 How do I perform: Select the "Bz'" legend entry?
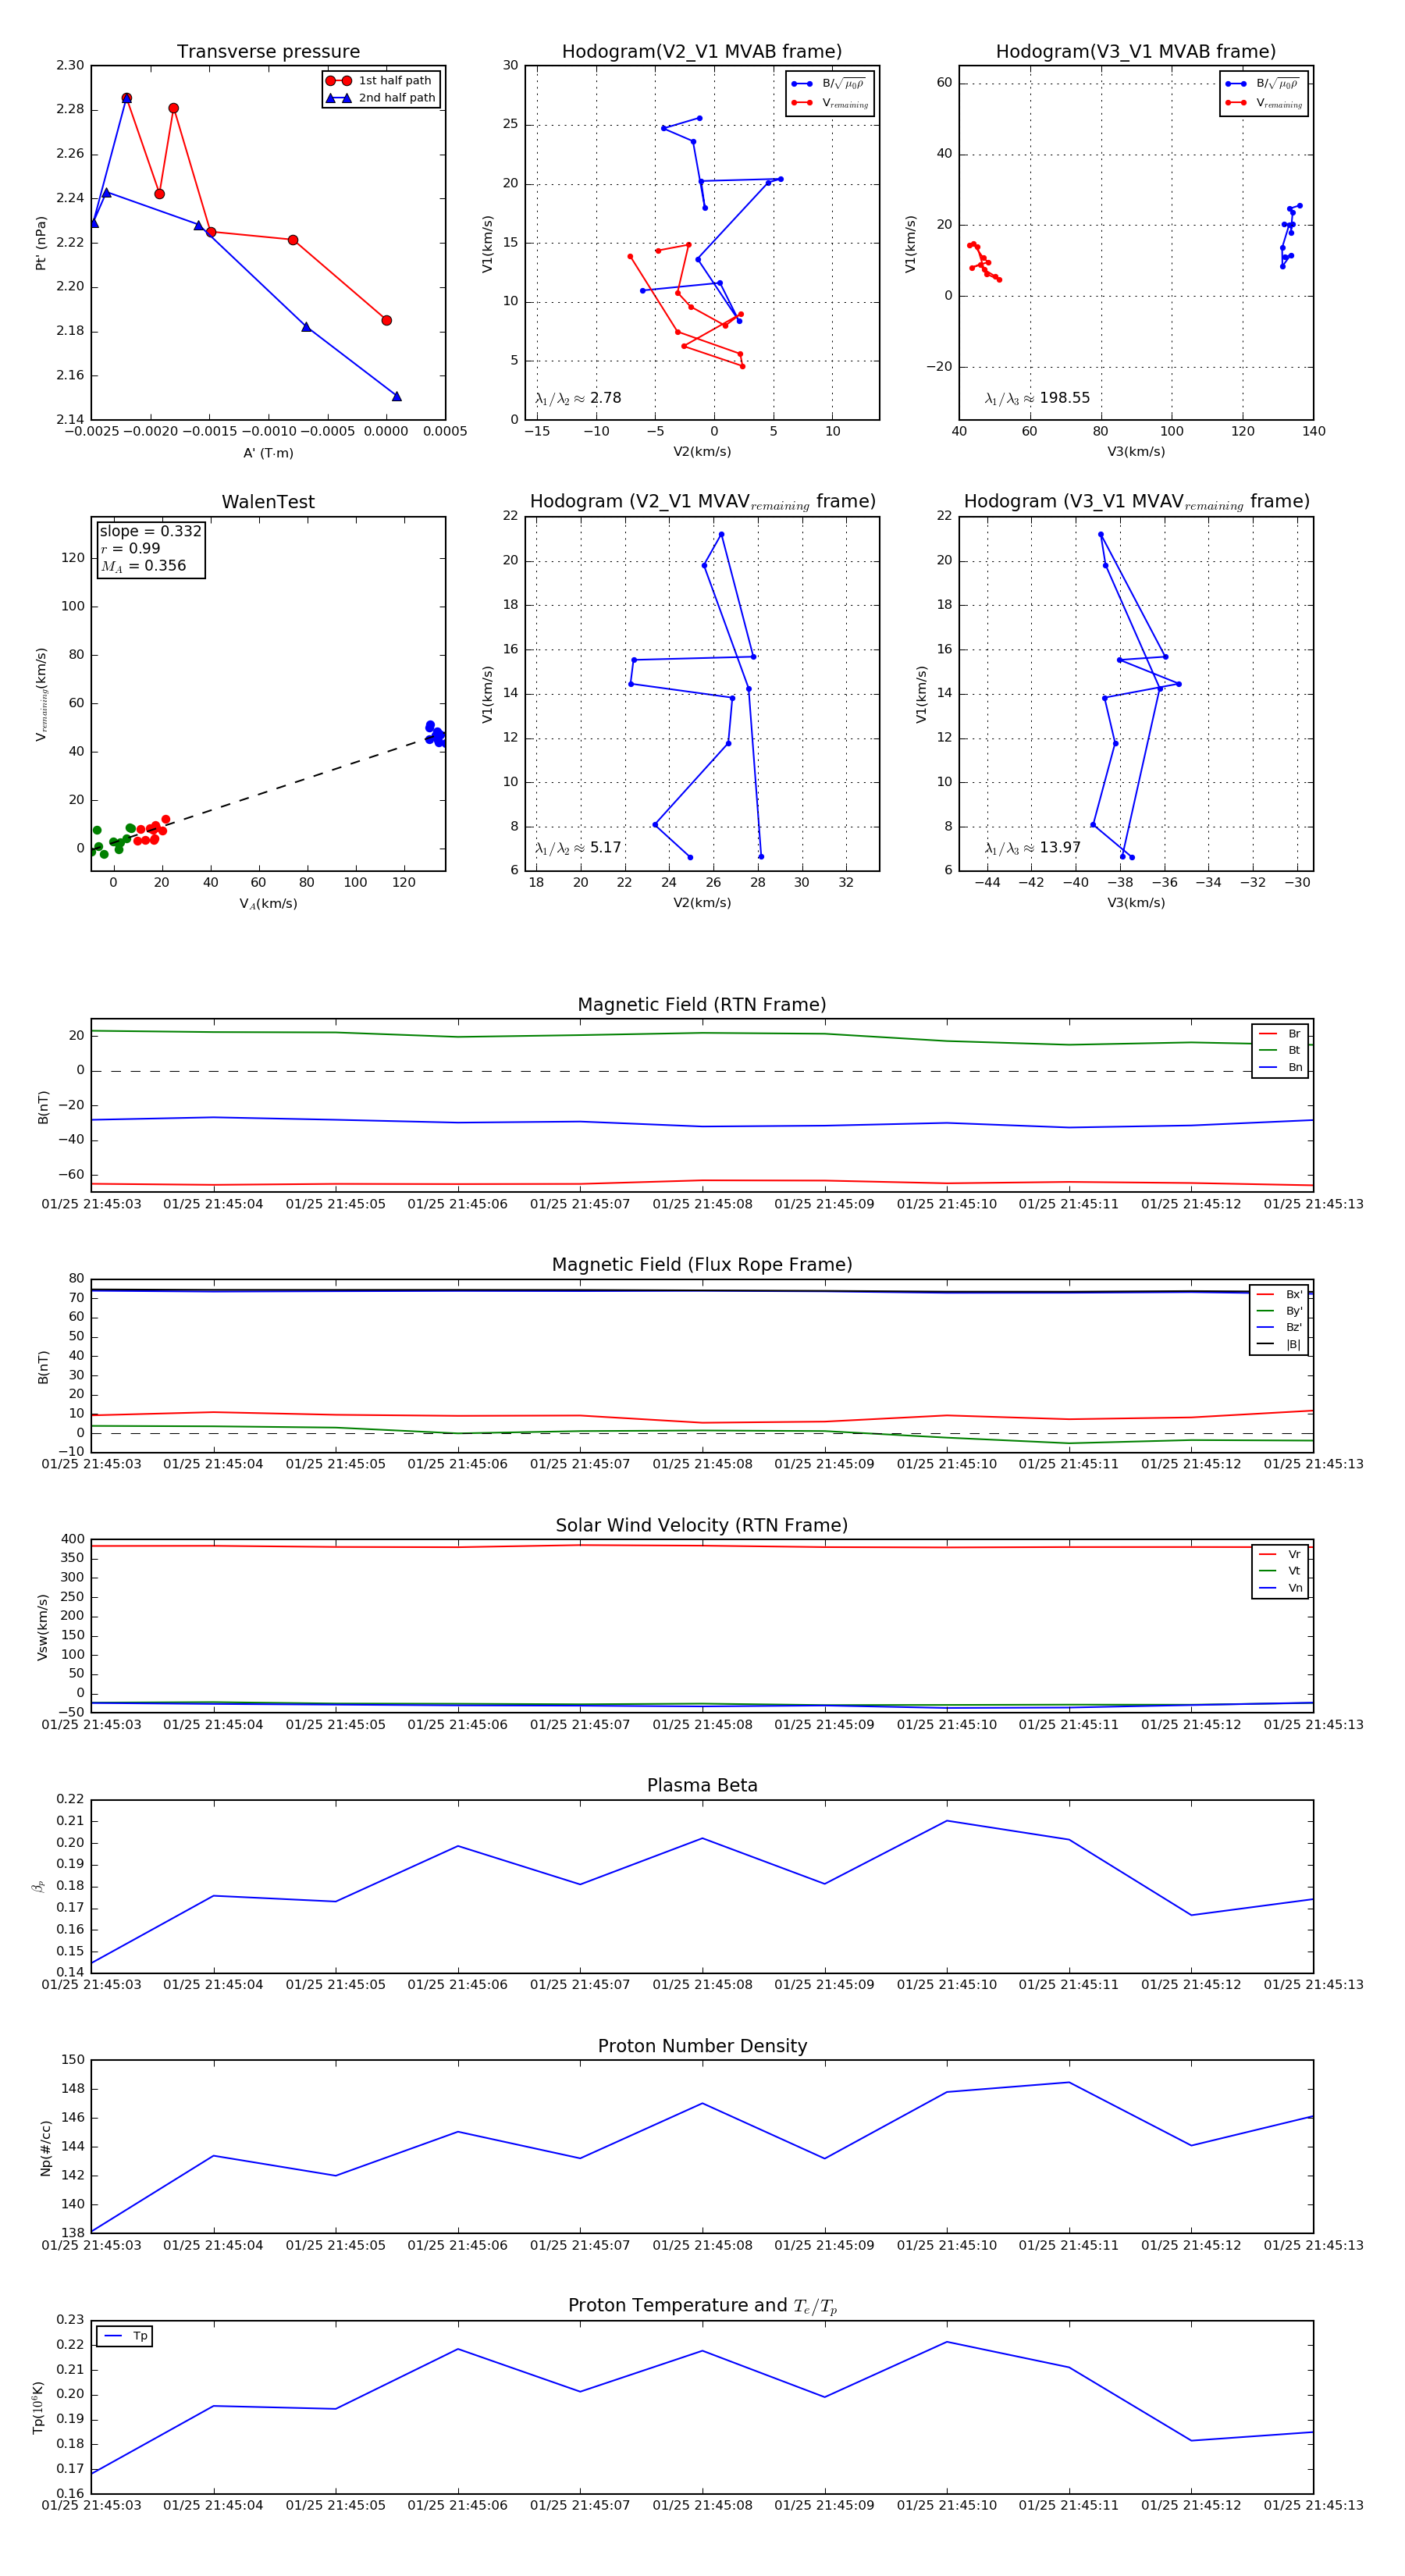pos(1279,1328)
